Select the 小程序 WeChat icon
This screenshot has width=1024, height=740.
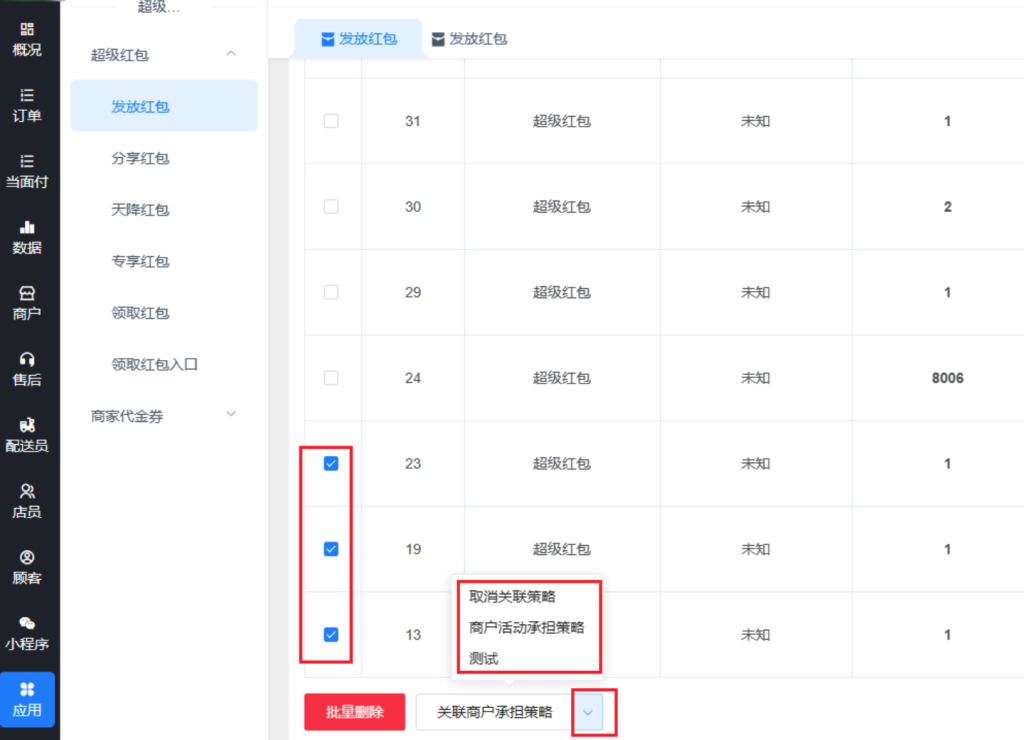pyautogui.click(x=27, y=623)
